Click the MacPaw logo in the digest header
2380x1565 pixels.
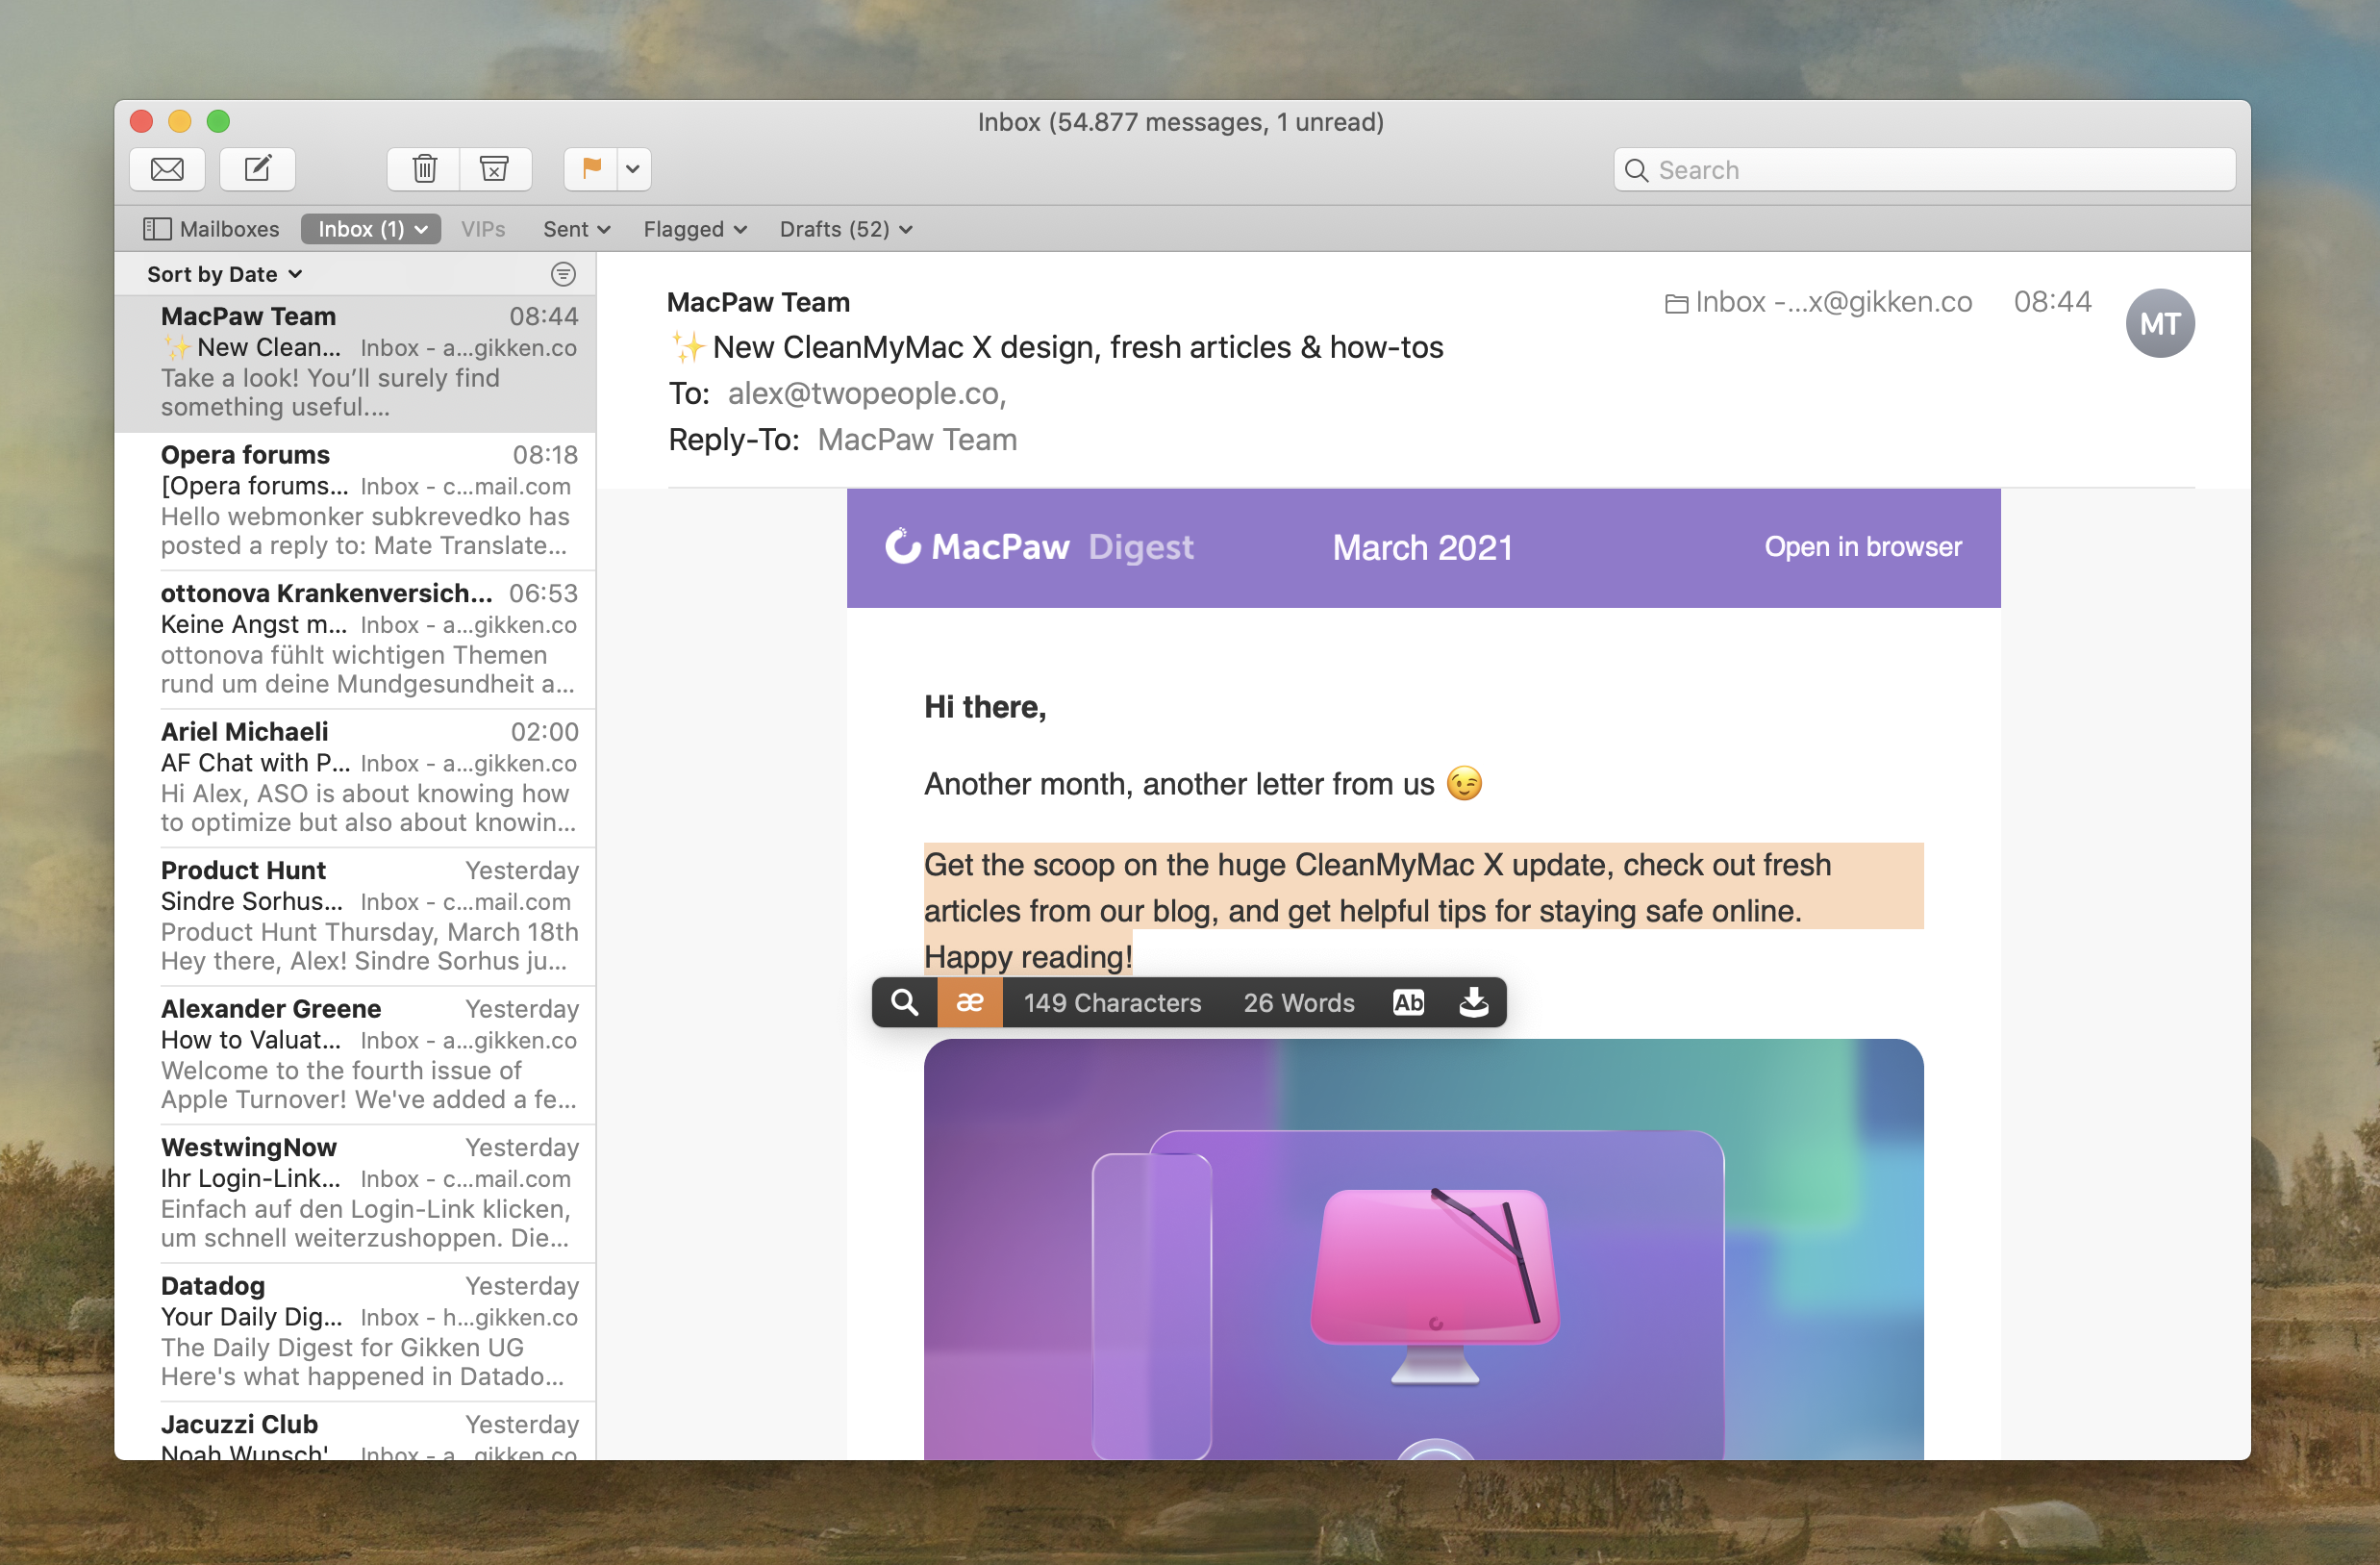[977, 547]
